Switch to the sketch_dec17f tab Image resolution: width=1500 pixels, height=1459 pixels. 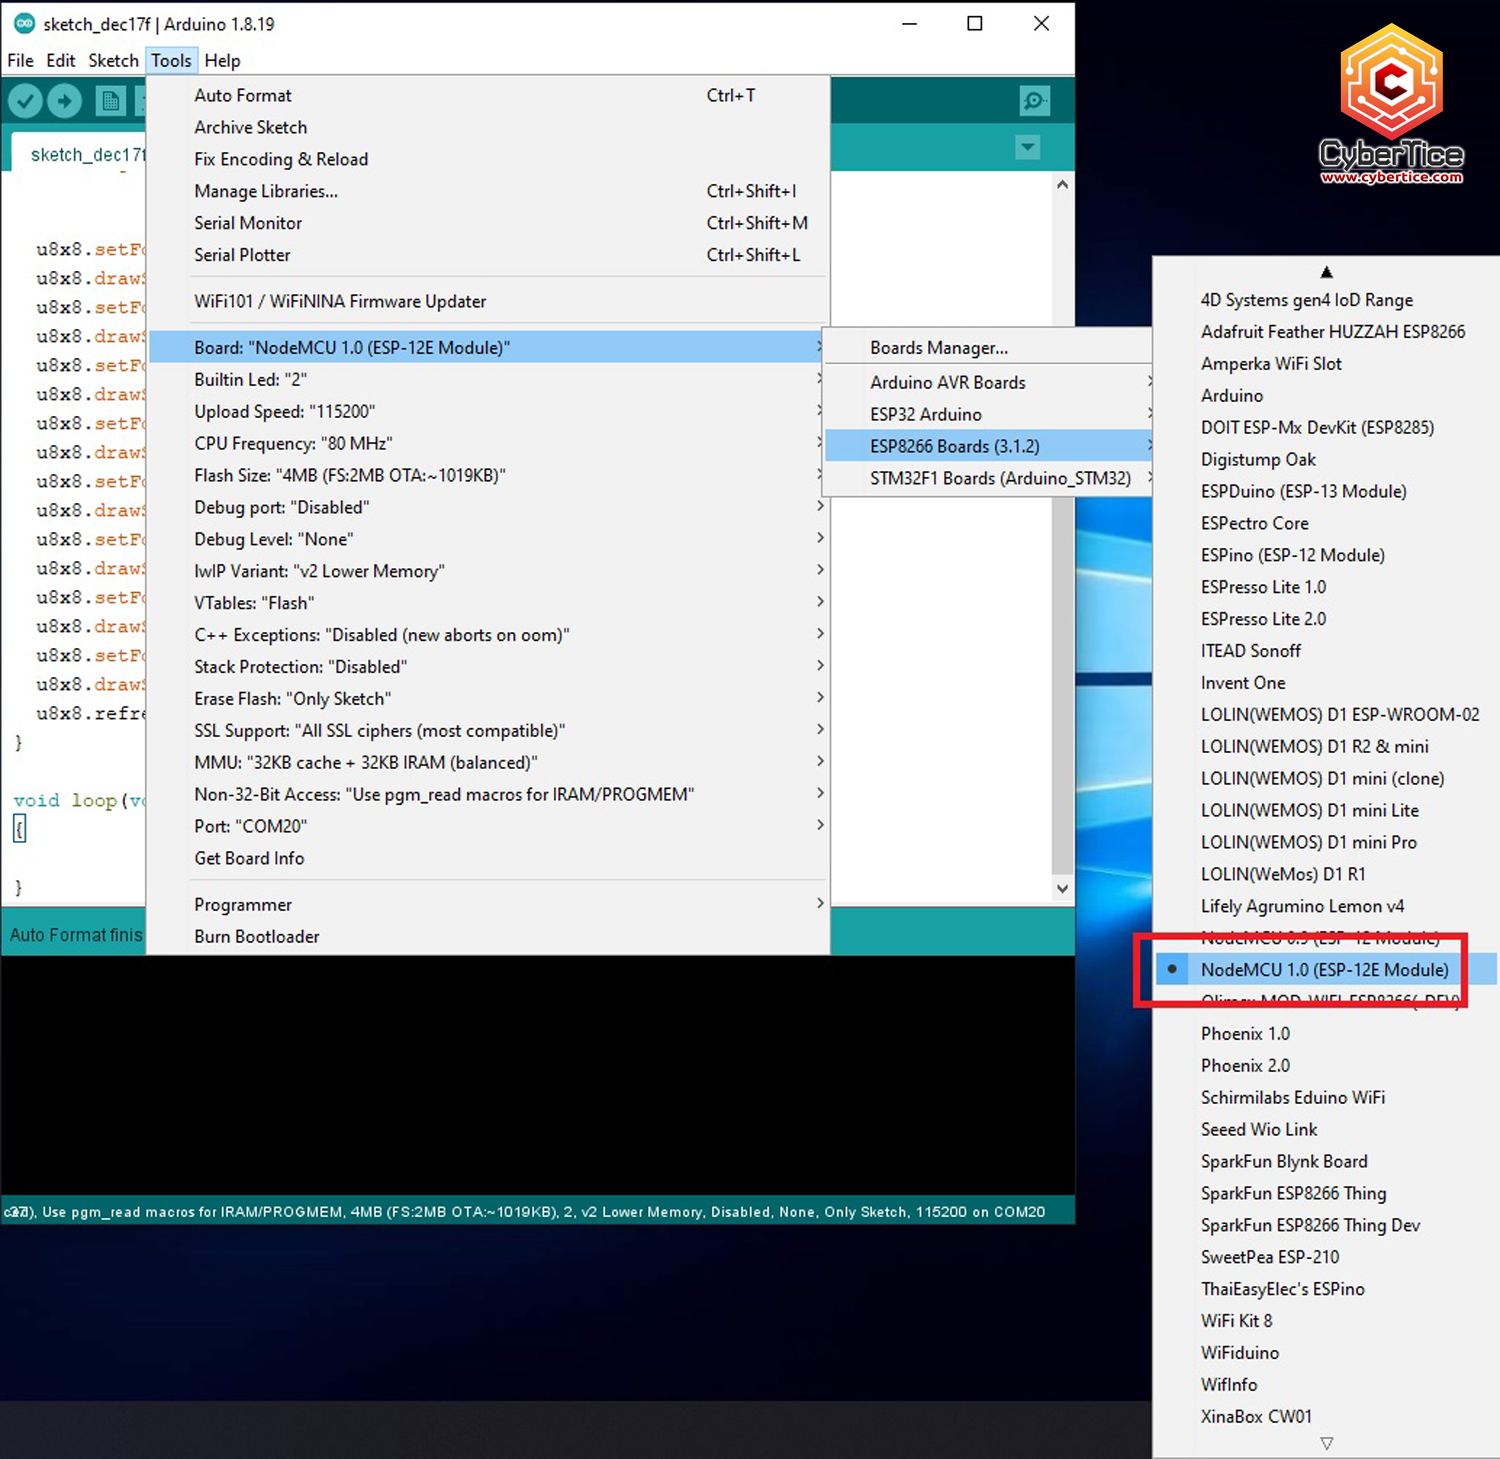click(x=87, y=154)
